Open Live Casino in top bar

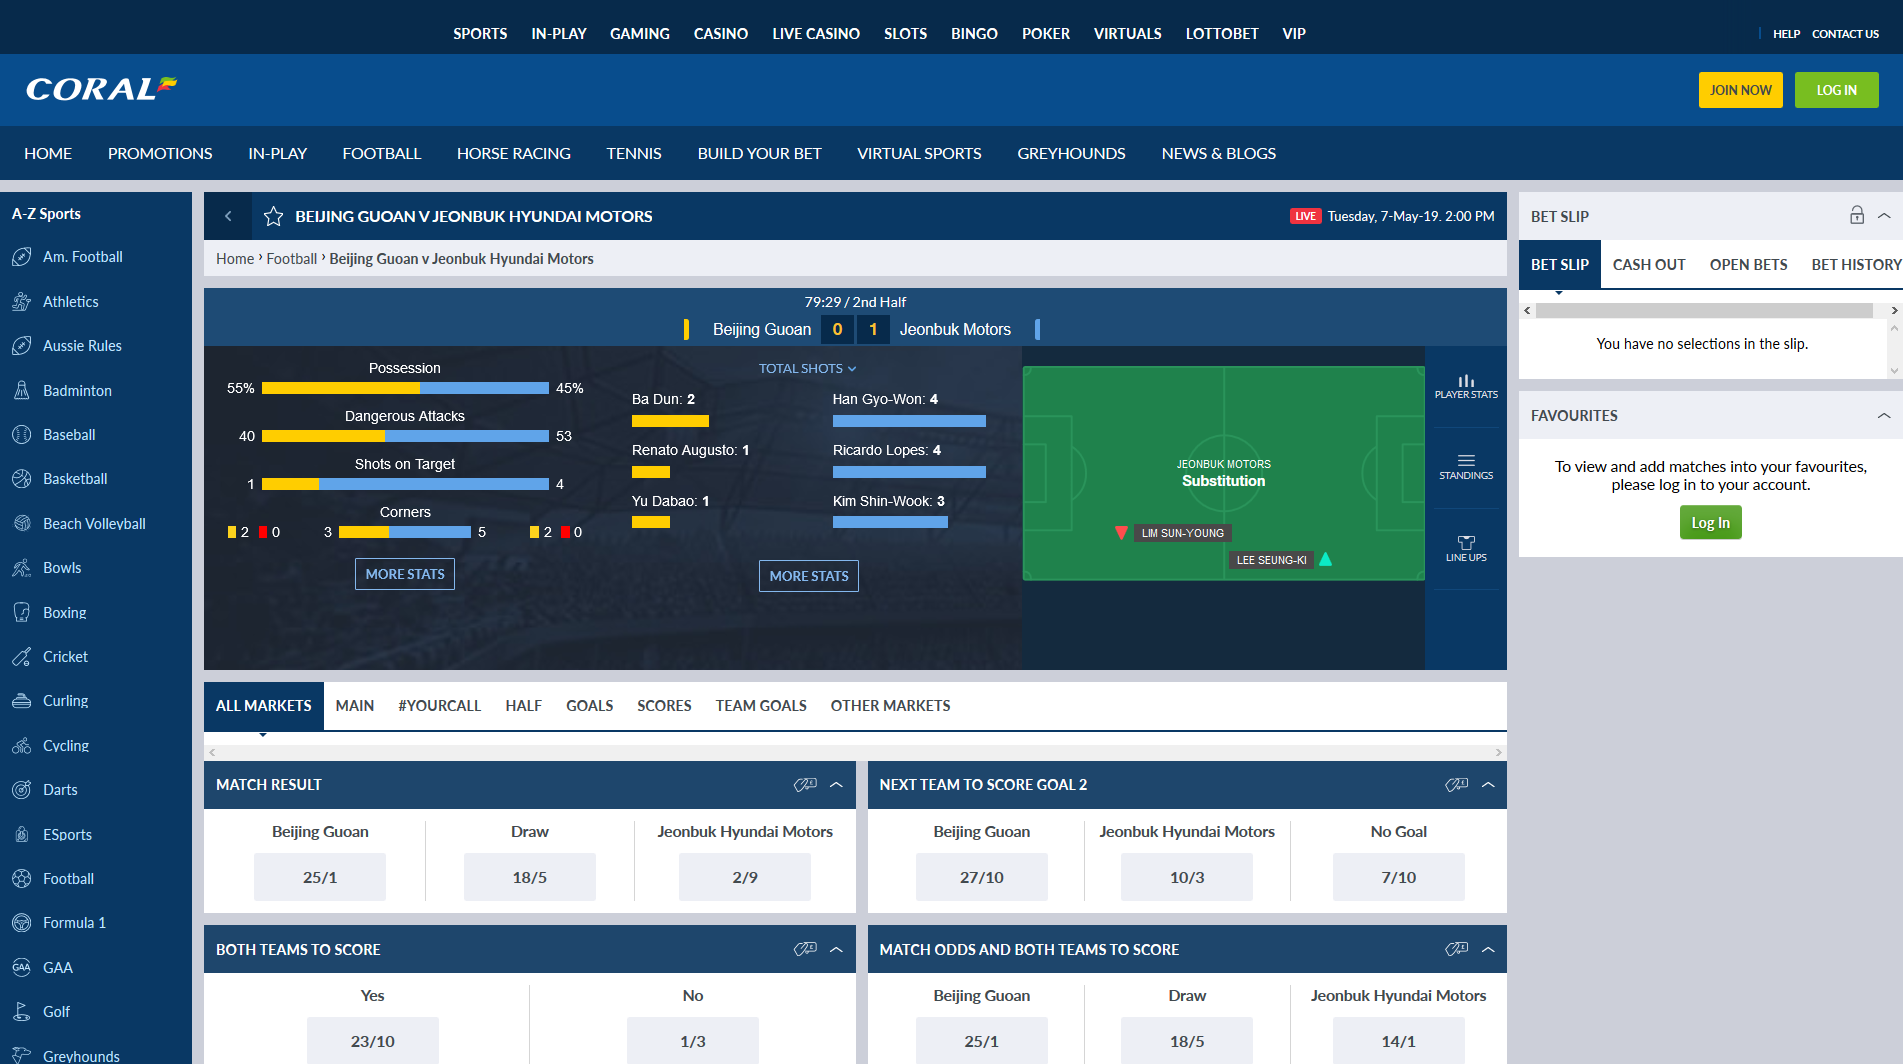pos(816,34)
